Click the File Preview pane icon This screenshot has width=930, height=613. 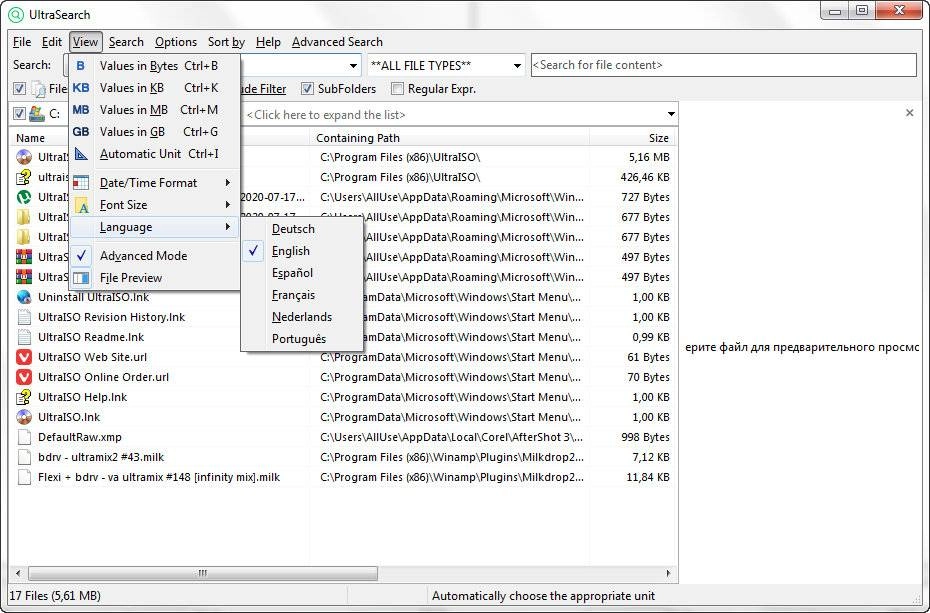81,277
